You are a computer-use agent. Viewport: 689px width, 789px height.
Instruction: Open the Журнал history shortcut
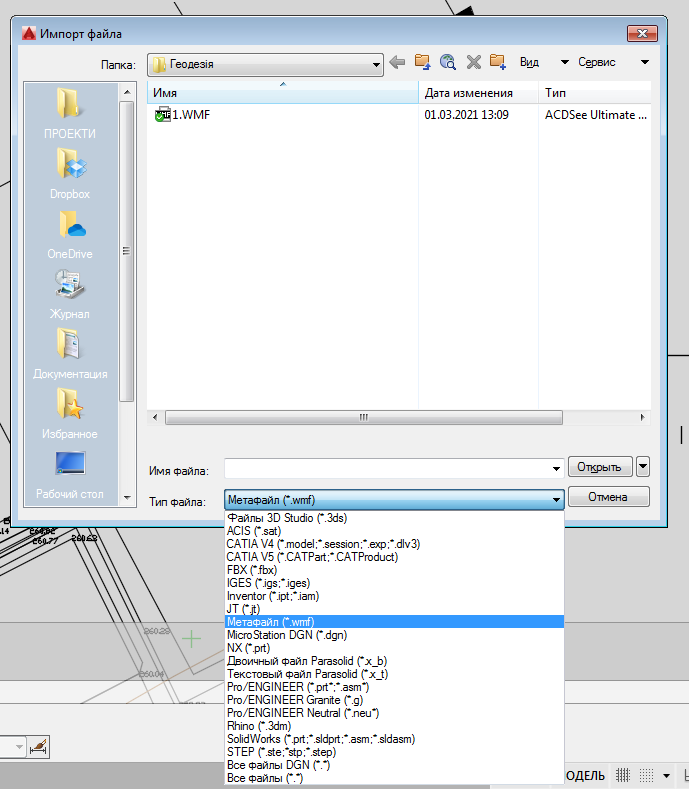[70, 293]
